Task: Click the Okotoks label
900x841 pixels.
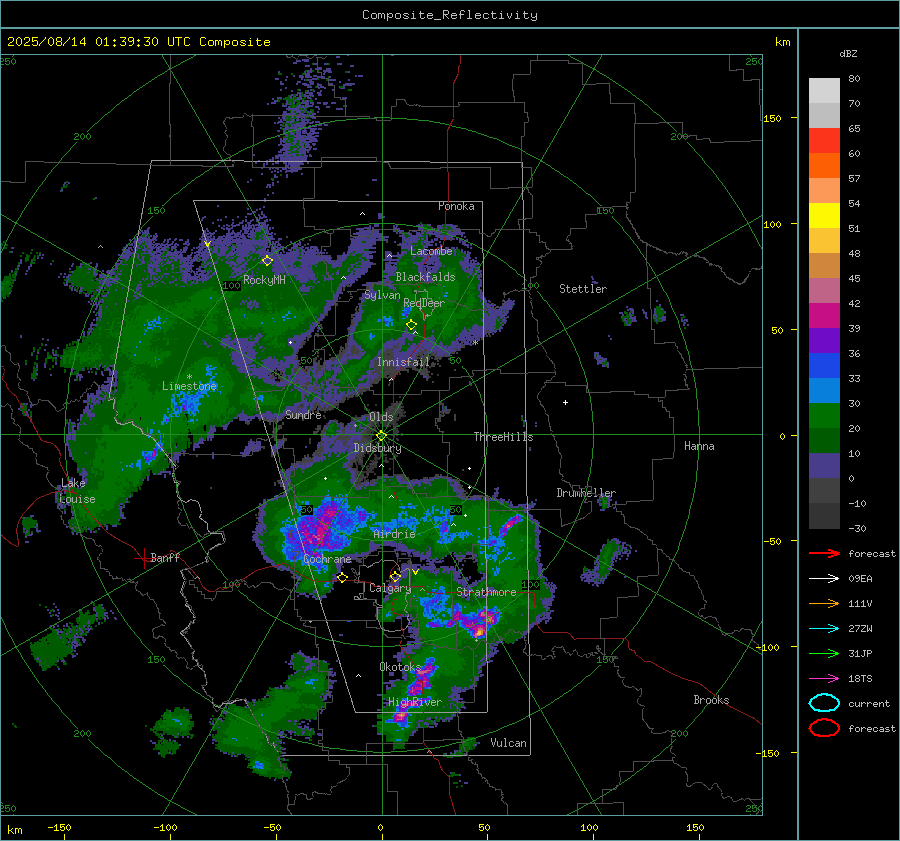Action: pos(400,667)
